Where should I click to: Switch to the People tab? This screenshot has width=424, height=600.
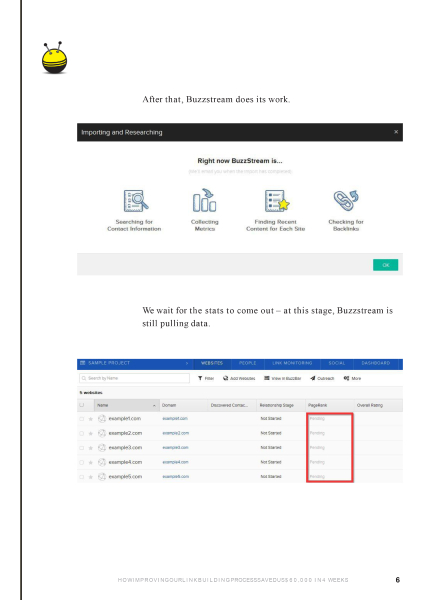tap(247, 363)
